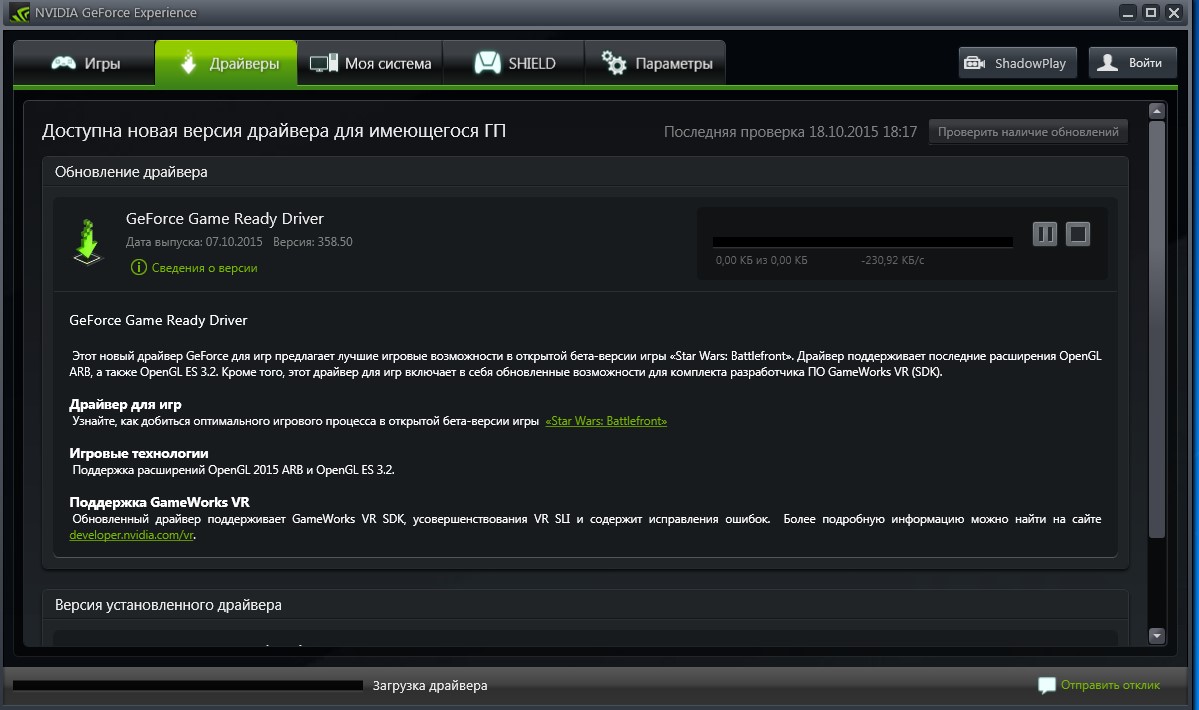Click the green driver download arrow icon

click(88, 242)
